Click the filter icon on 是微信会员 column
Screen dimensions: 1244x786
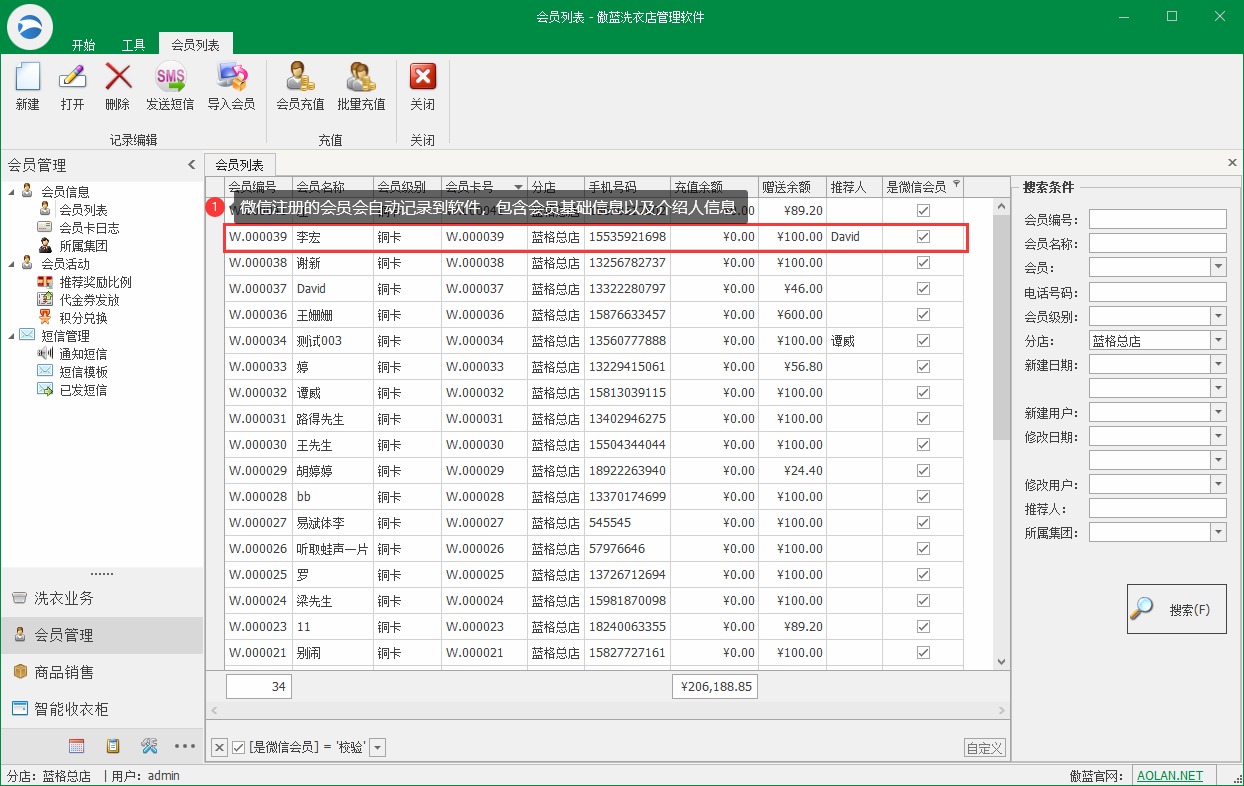(956, 184)
